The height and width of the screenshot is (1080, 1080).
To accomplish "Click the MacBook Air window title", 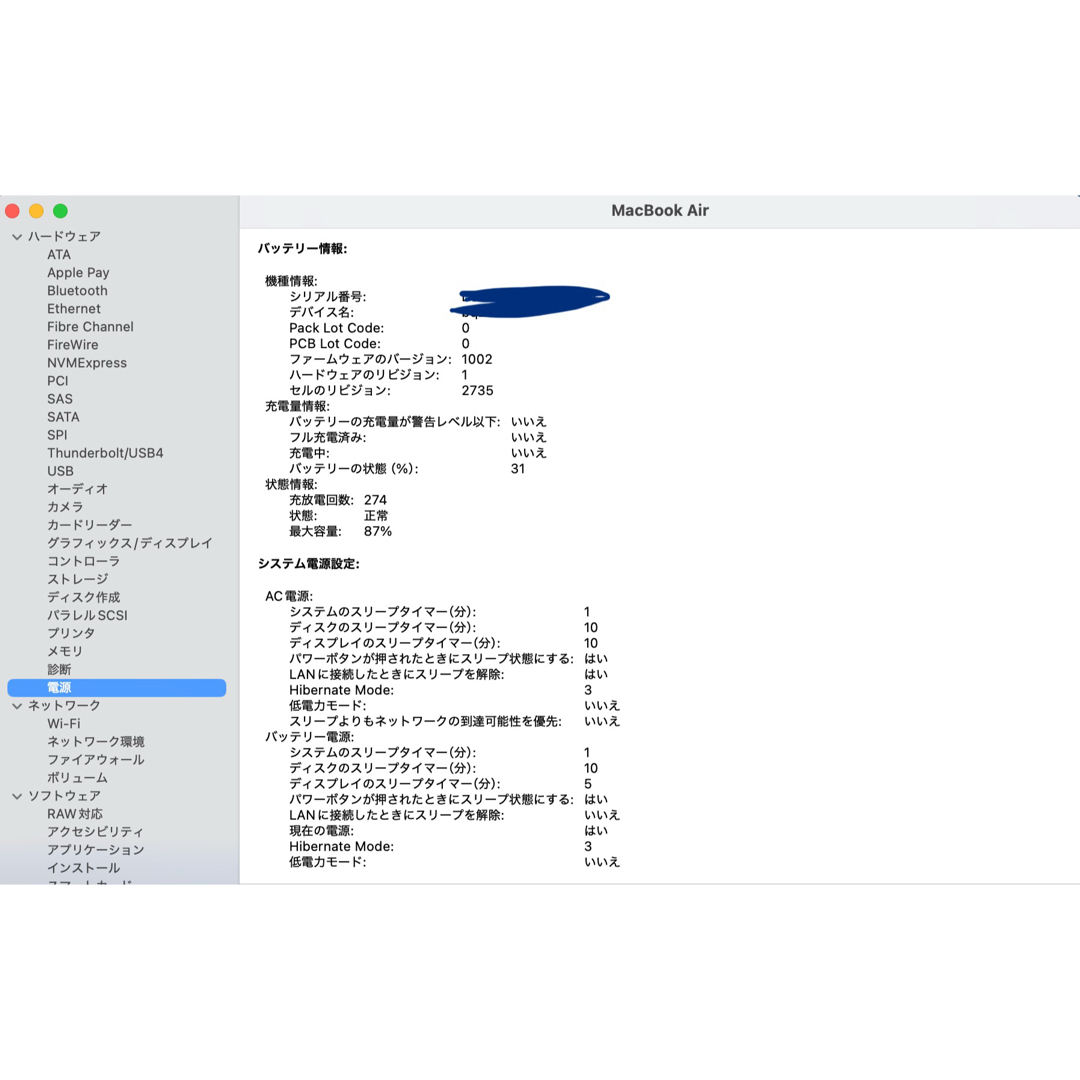I will (660, 211).
